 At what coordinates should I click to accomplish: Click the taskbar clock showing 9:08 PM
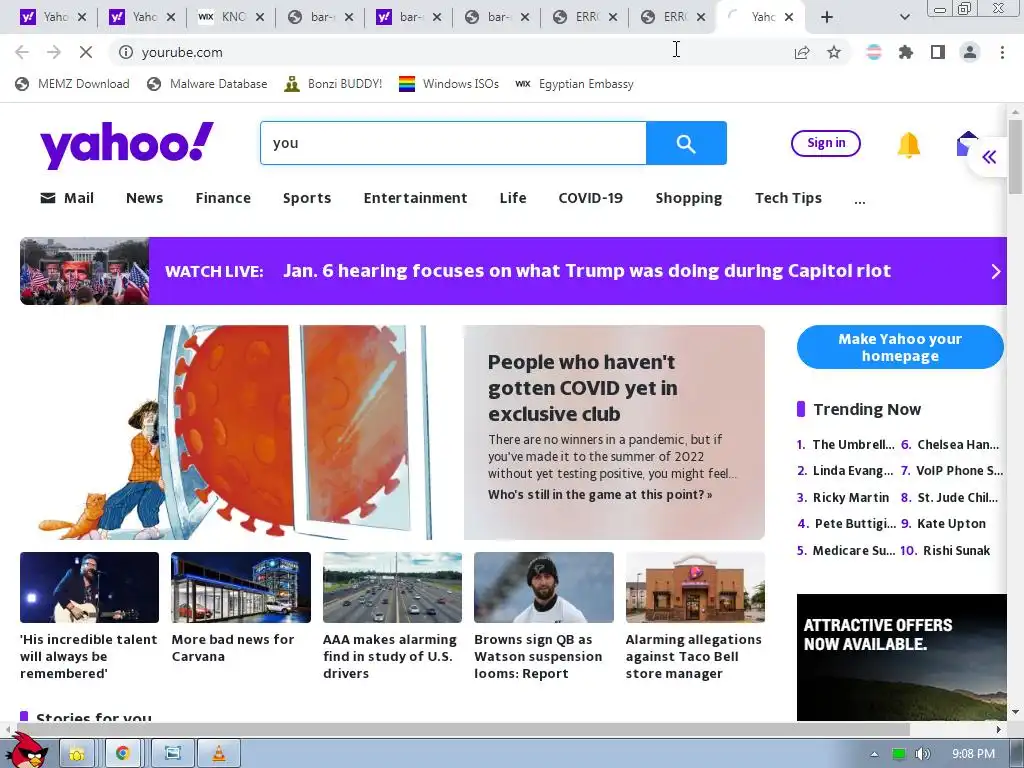pos(973,754)
